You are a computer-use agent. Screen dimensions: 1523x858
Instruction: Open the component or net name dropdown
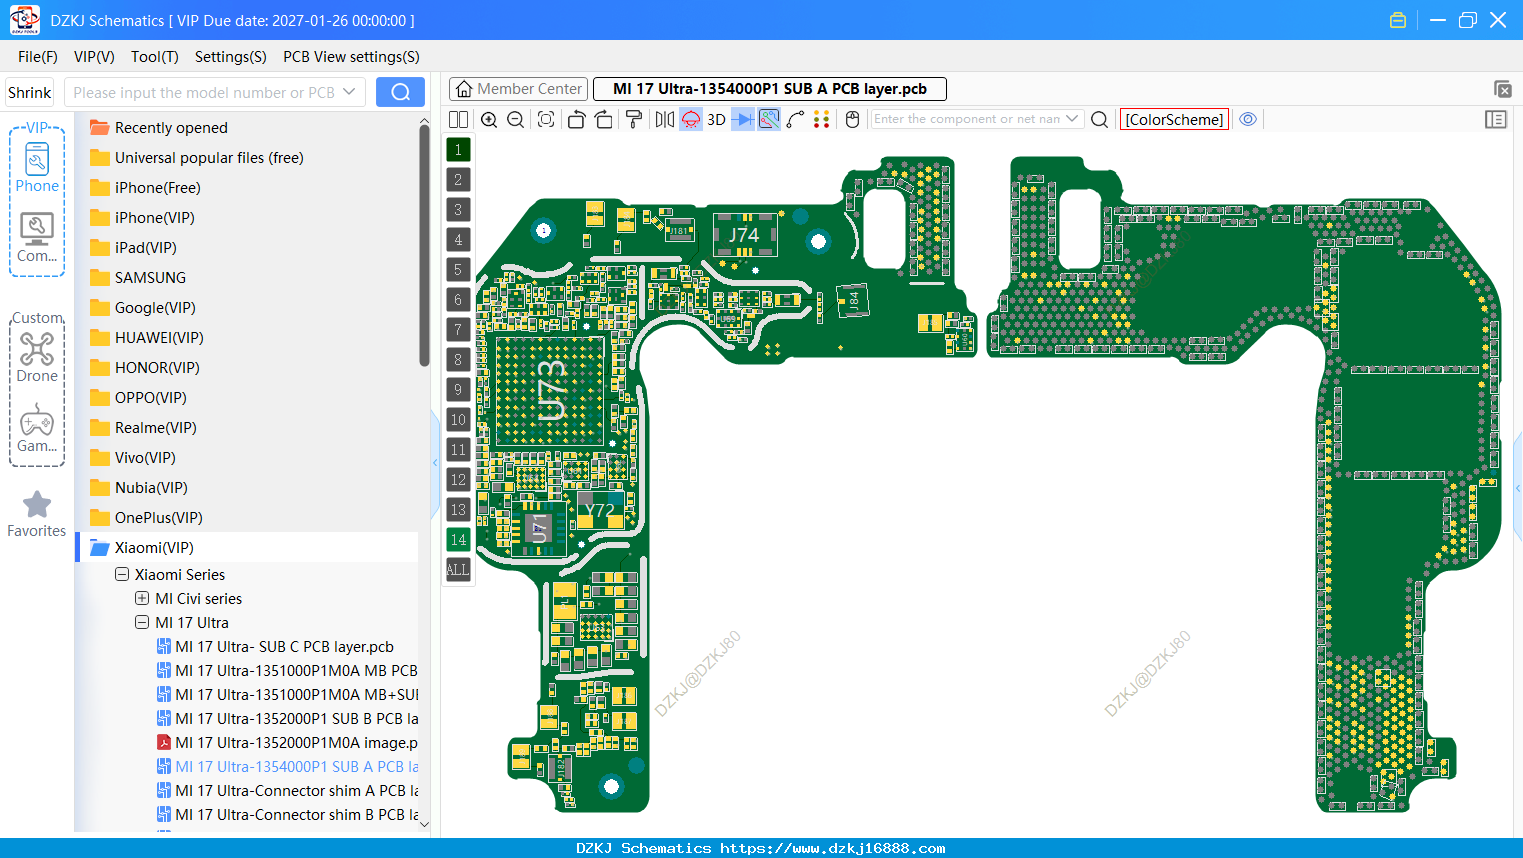coord(1072,119)
